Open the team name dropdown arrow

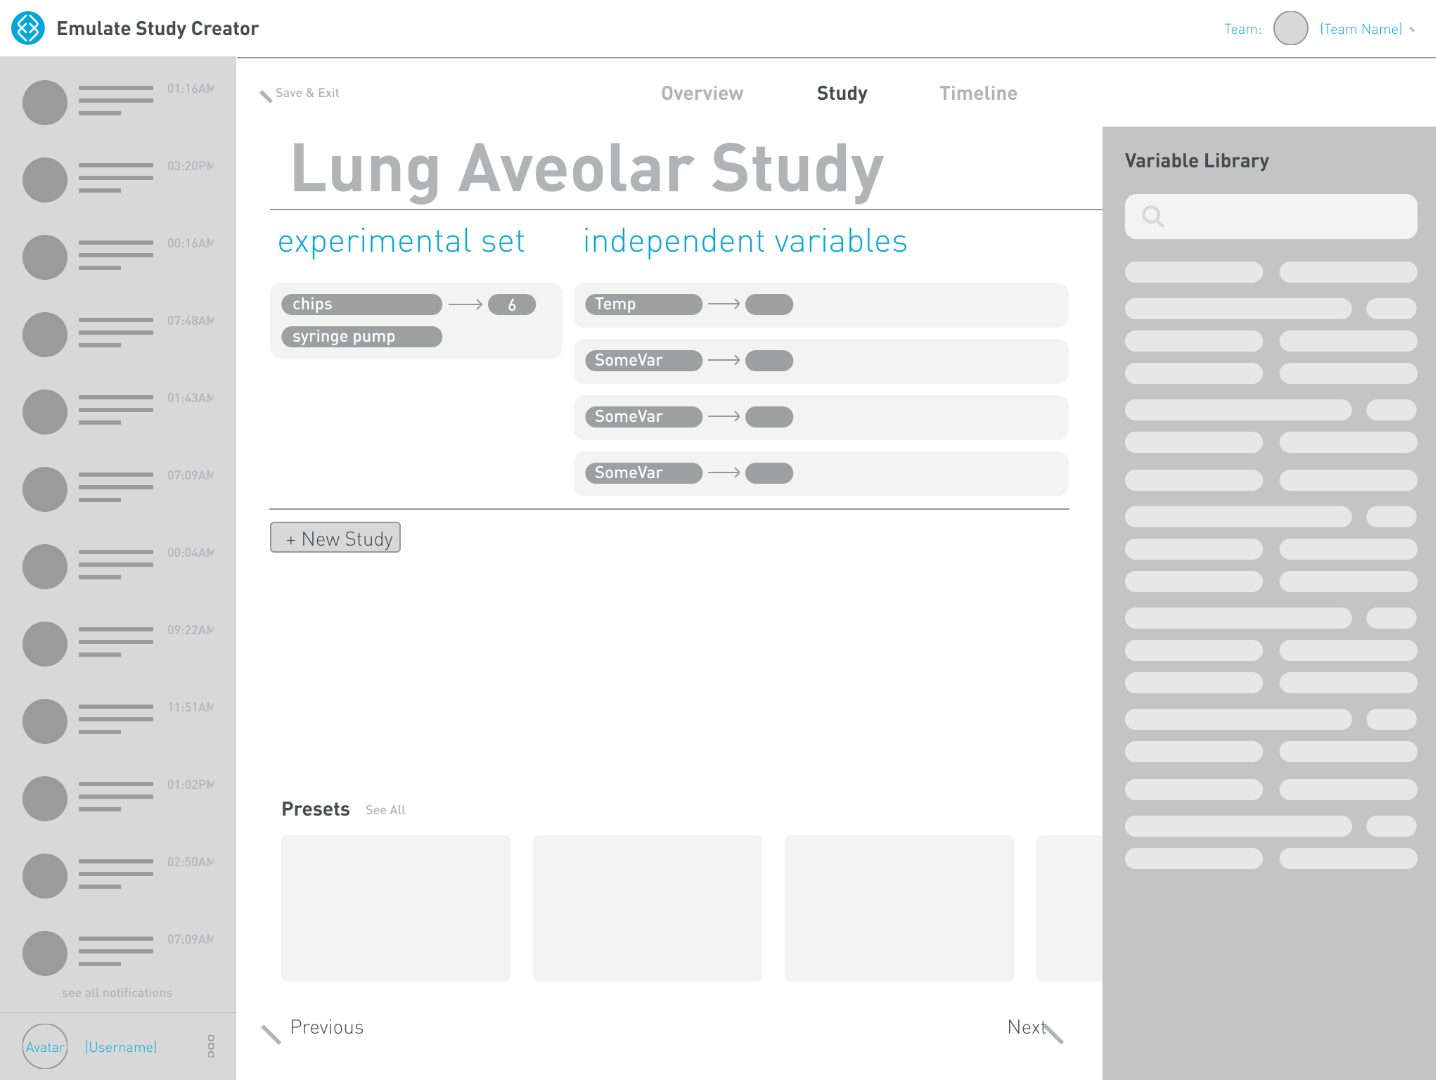[x=1412, y=30]
